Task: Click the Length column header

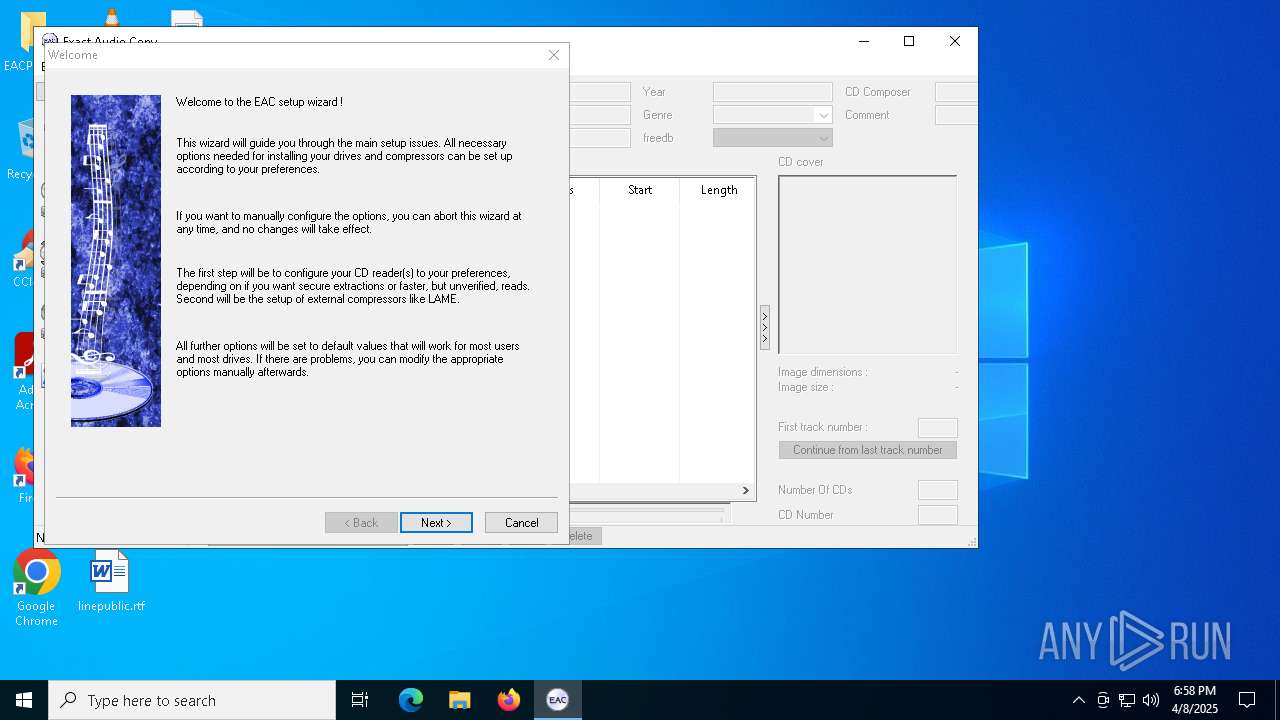Action: (718, 190)
